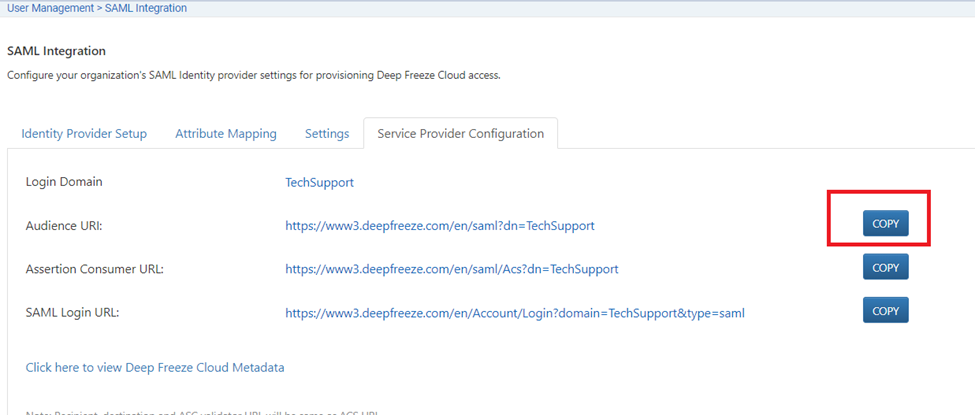Go to the Settings tab
This screenshot has height=415, width=975.
click(327, 134)
